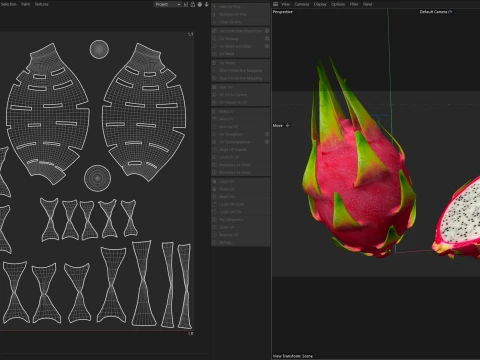Image resolution: width=480 pixels, height=360 pixels.
Task: Run the UV Rectangularize command
Action: pos(237,142)
